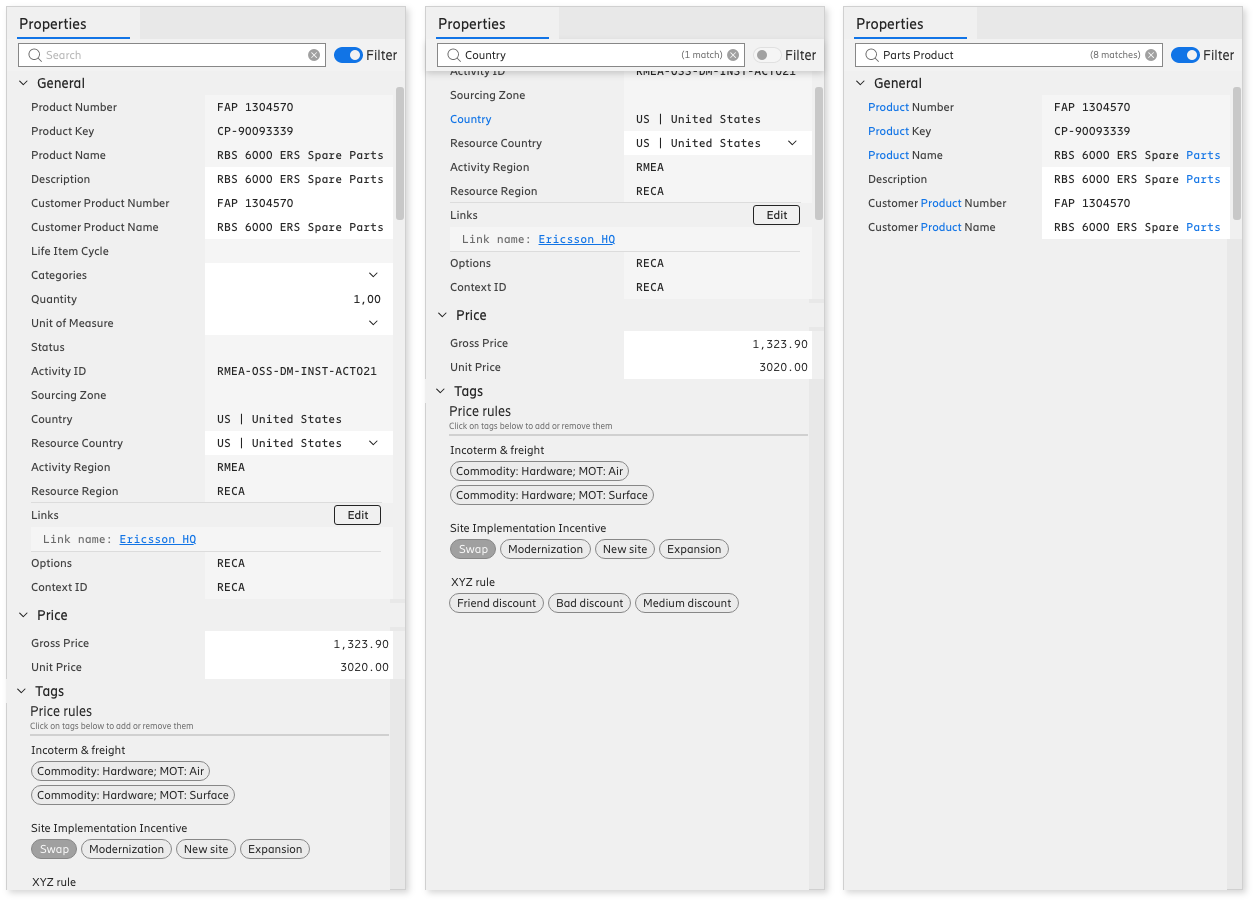This screenshot has width=1254, height=902.
Task: Click the Quantity field showing 1,00
Action: [x=299, y=299]
